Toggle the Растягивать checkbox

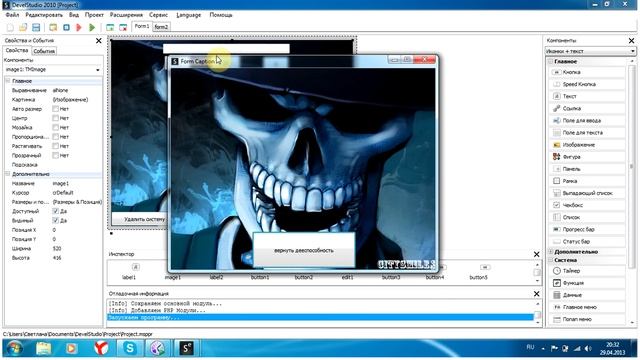56,146
